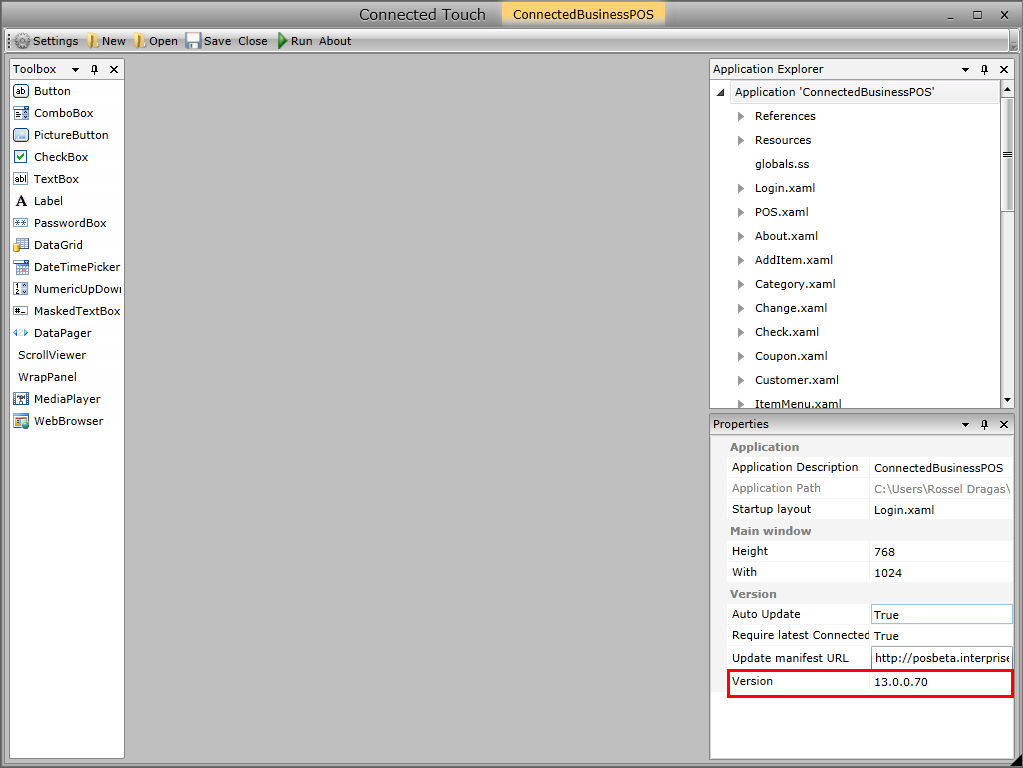This screenshot has height=768, width=1023.
Task: Click the Run green arrow icon
Action: pyautogui.click(x=283, y=41)
